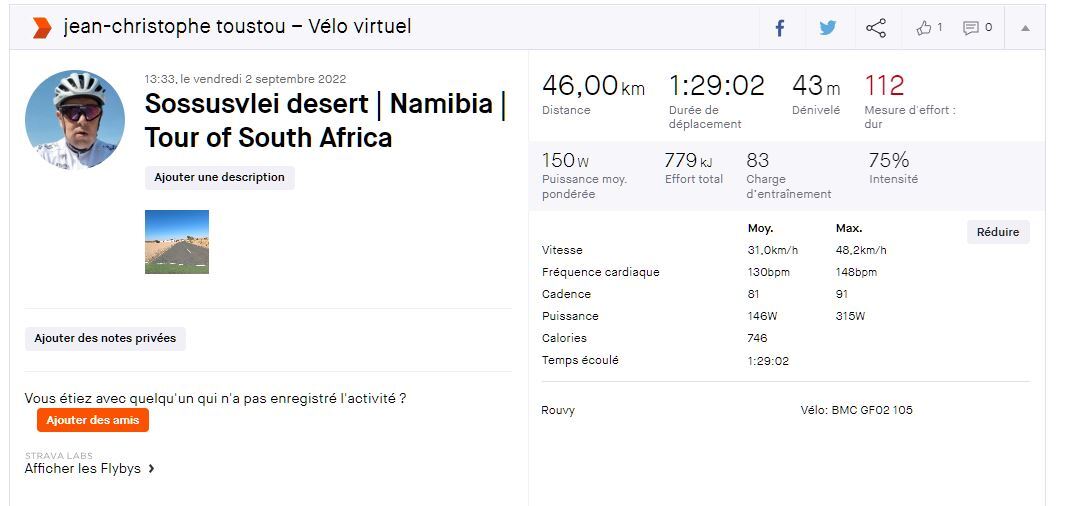Image resolution: width=1074 pixels, height=506 pixels.
Task: Click Ajouter une description button
Action: [219, 177]
